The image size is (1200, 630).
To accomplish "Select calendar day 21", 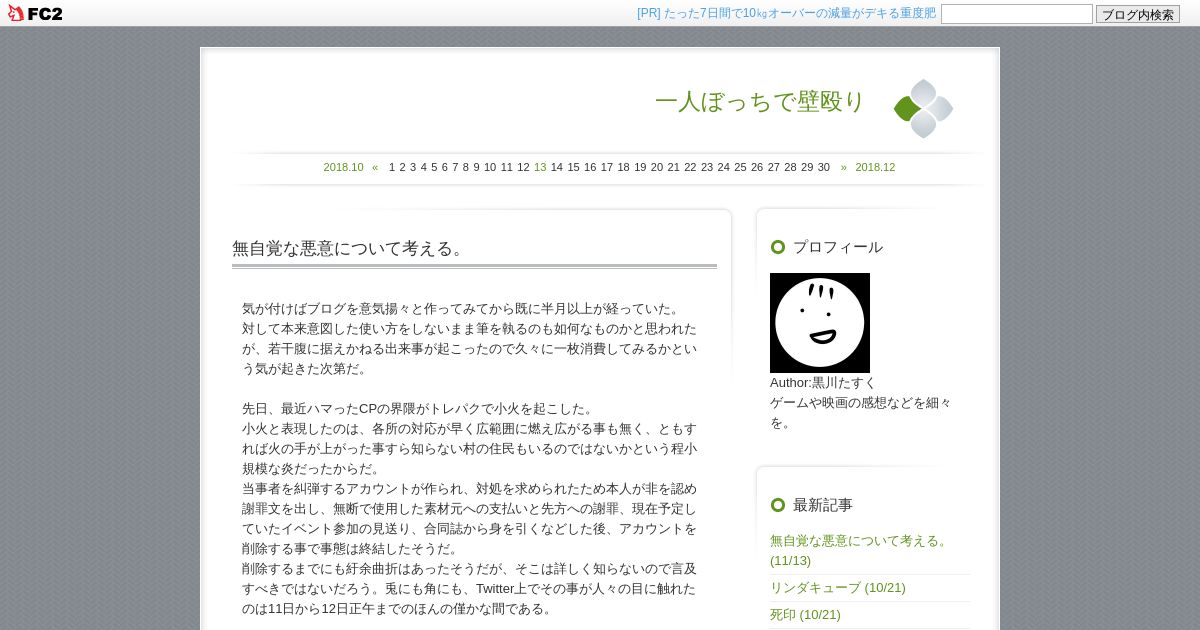I will (673, 167).
